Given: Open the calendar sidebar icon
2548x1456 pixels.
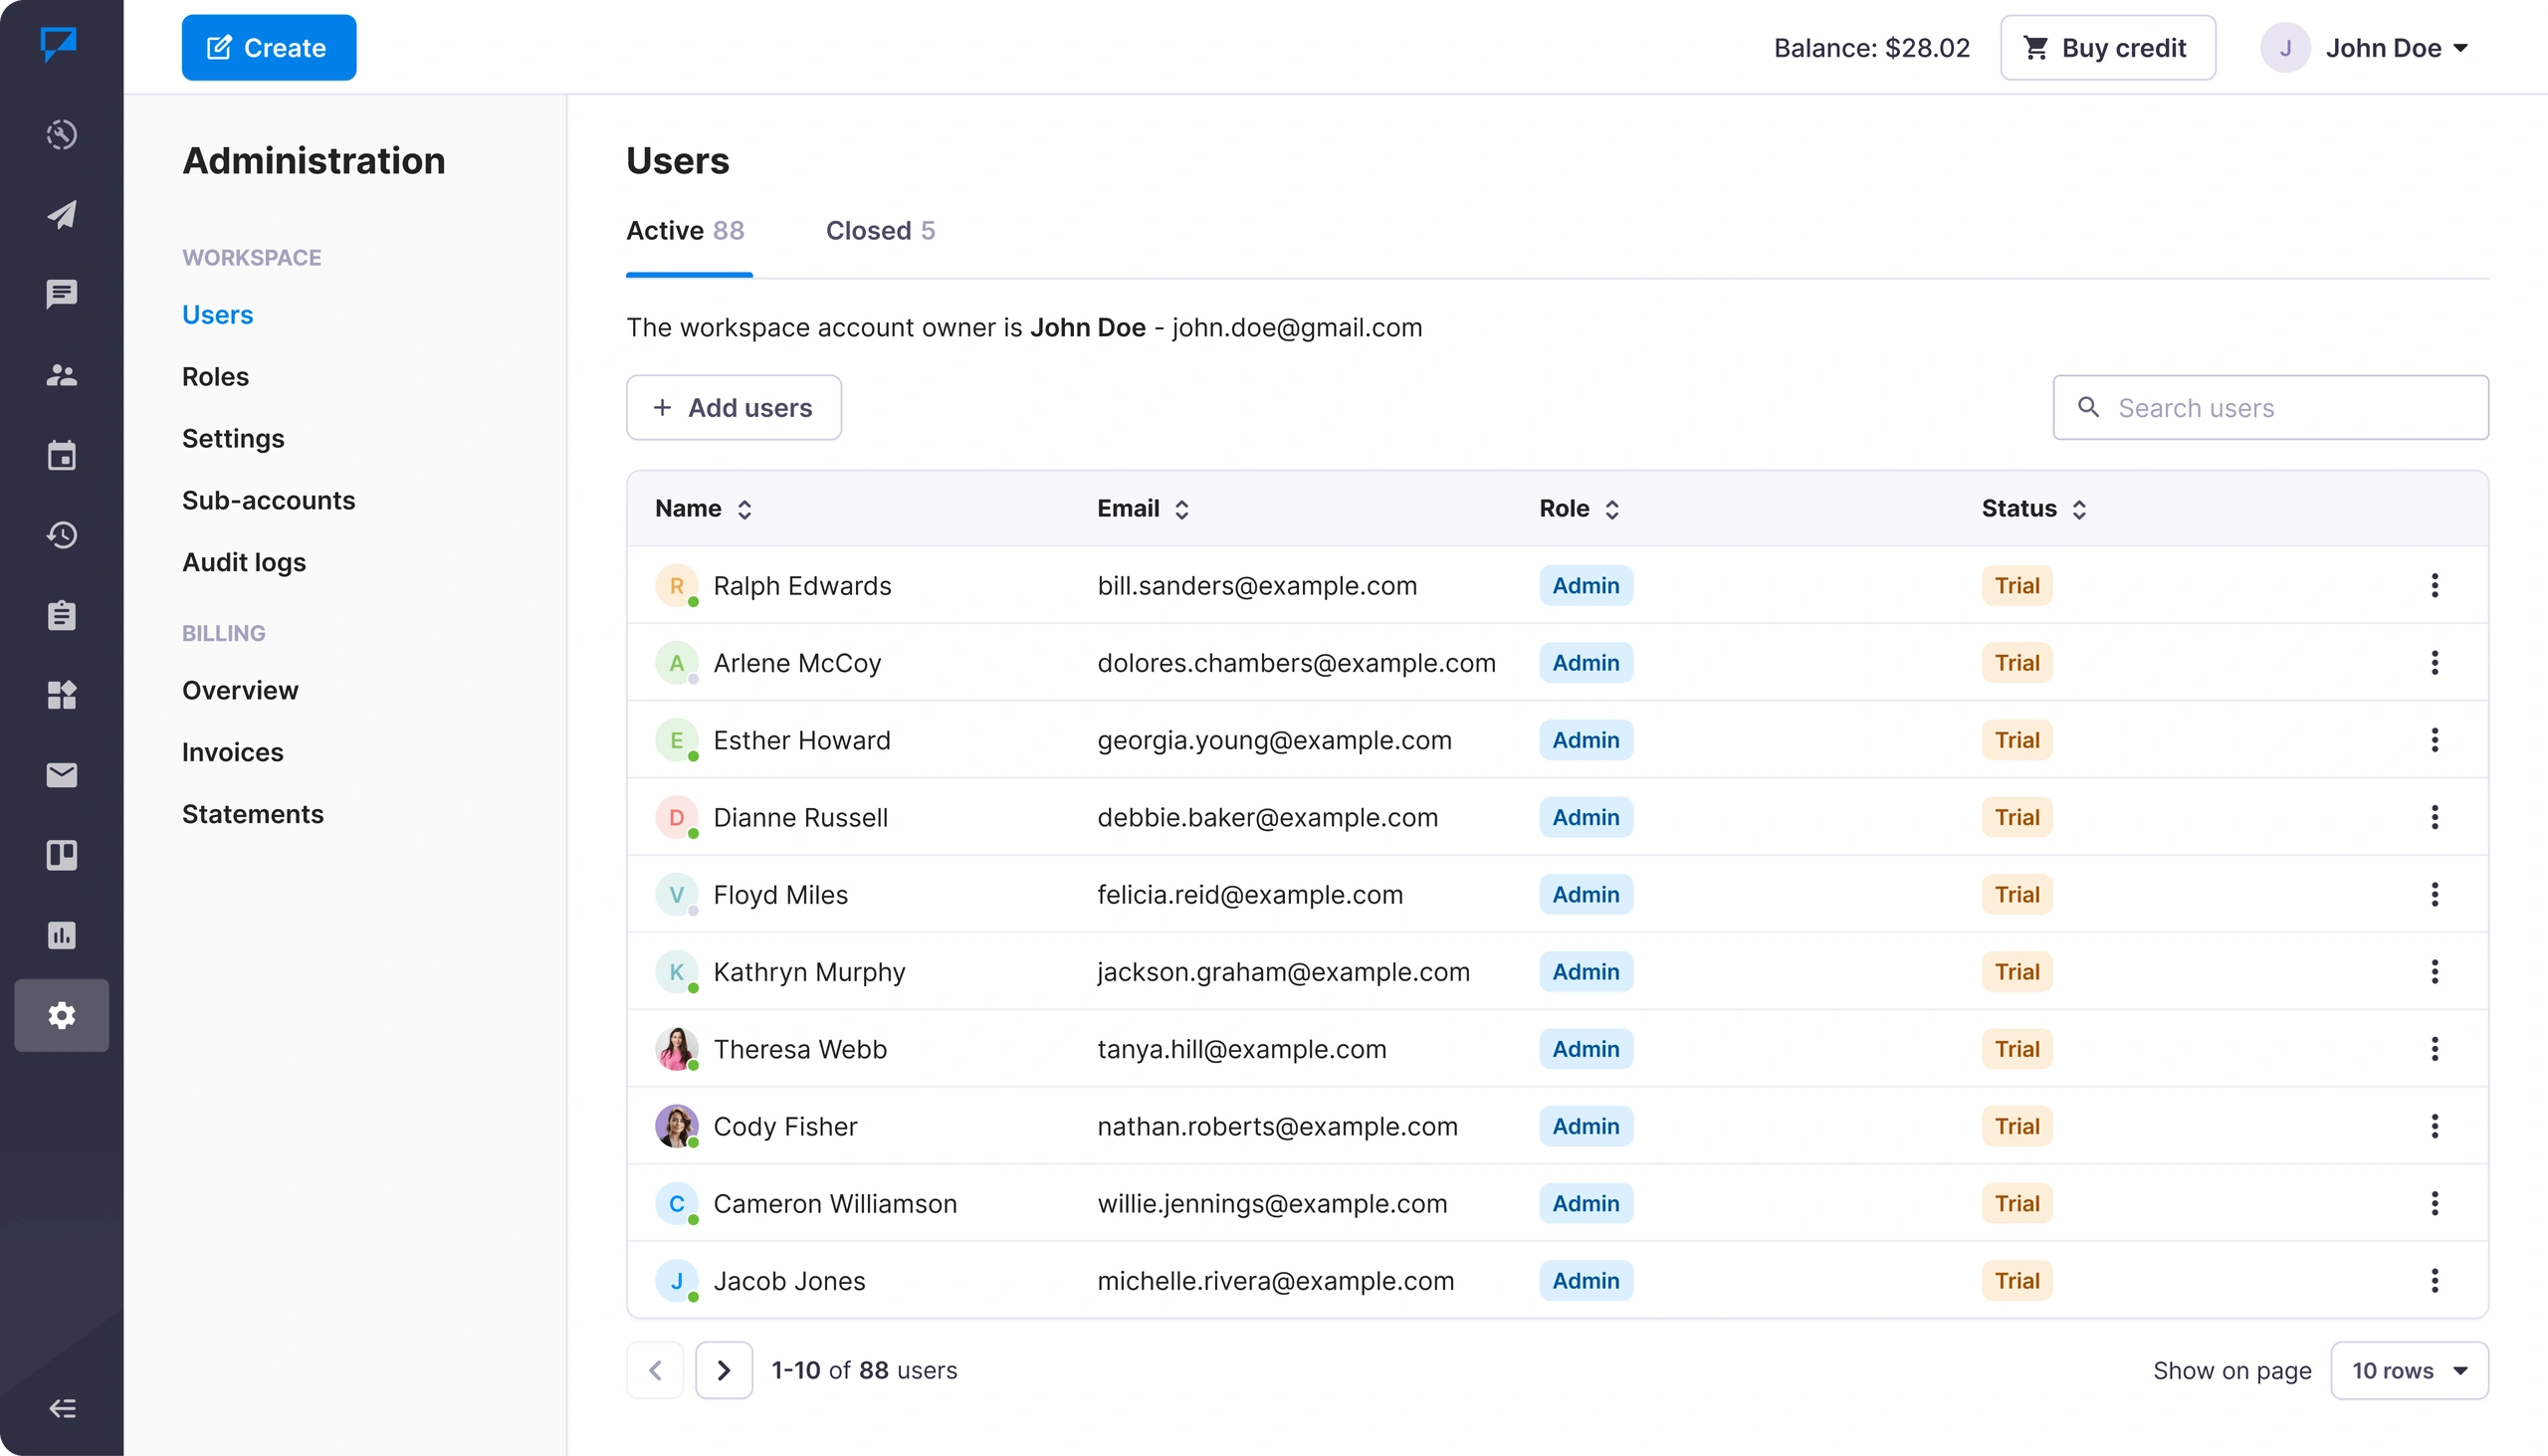Looking at the screenshot, I should tap(62, 455).
